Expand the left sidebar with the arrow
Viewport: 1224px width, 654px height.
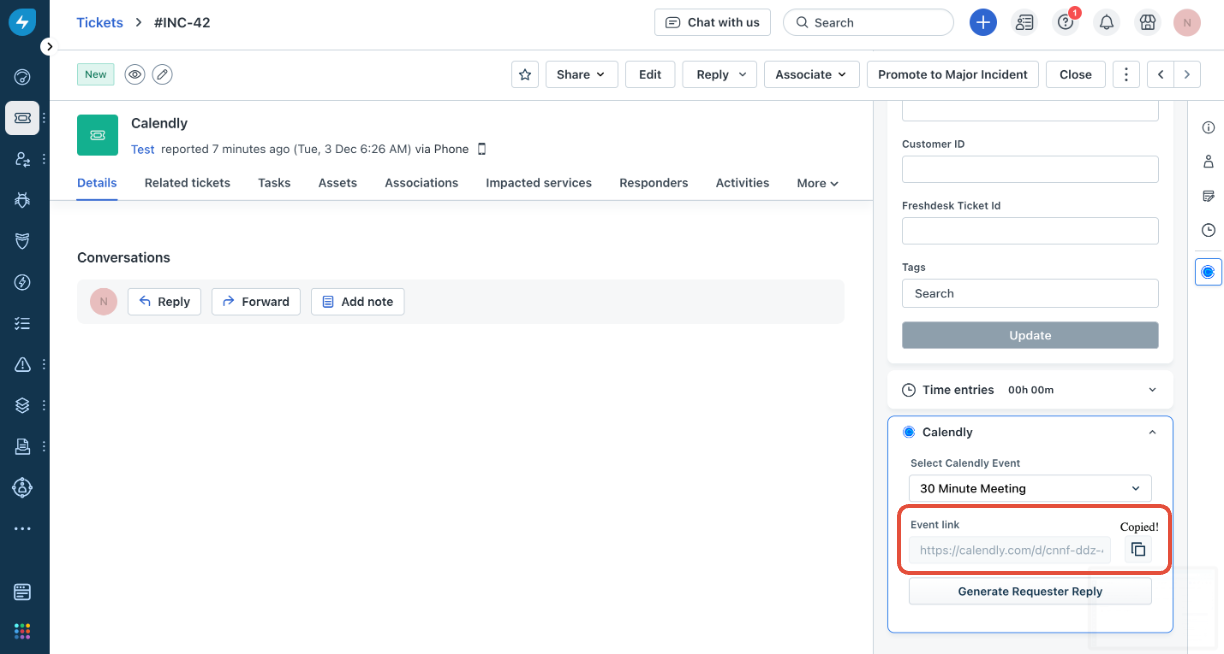48,46
